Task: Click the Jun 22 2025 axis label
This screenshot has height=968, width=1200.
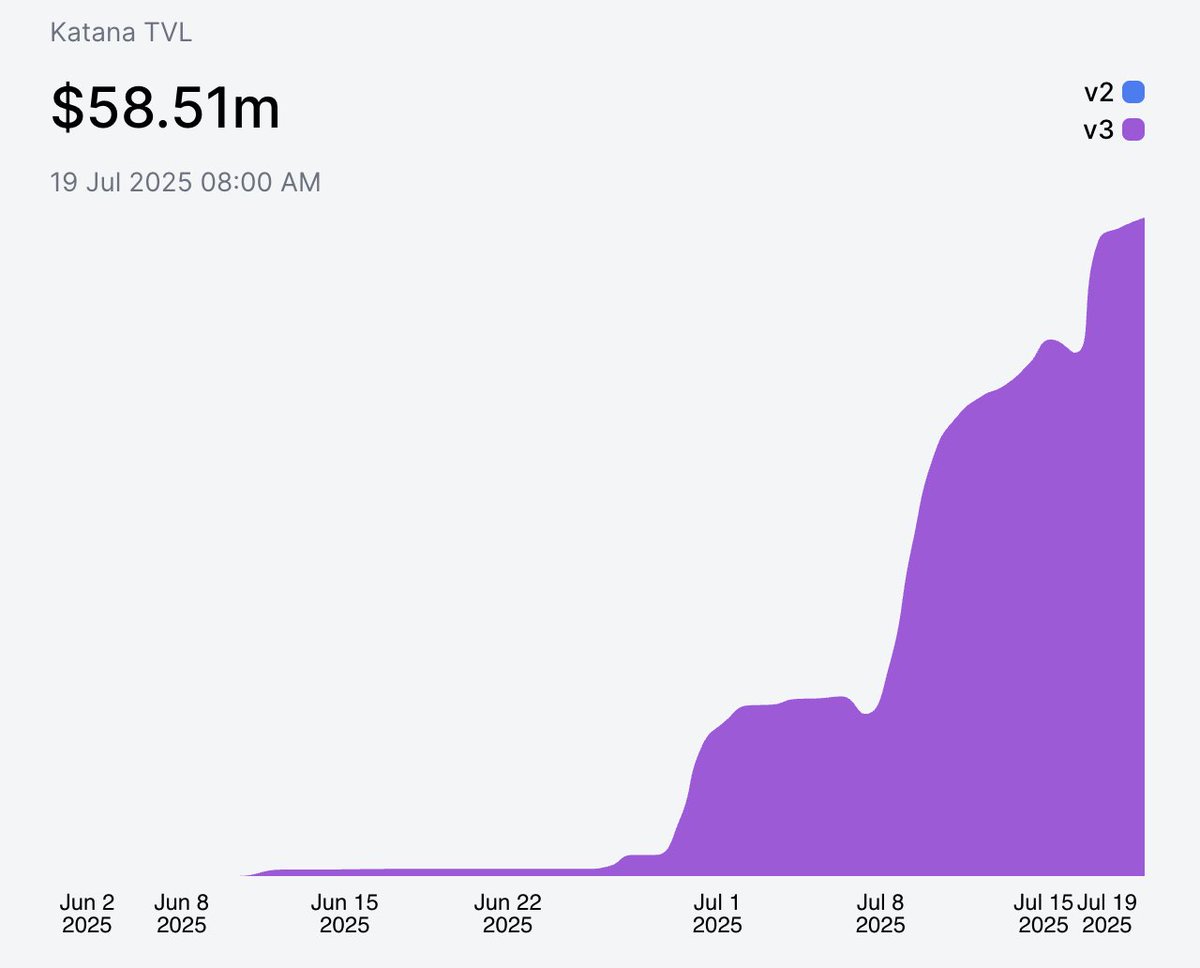Action: point(508,913)
